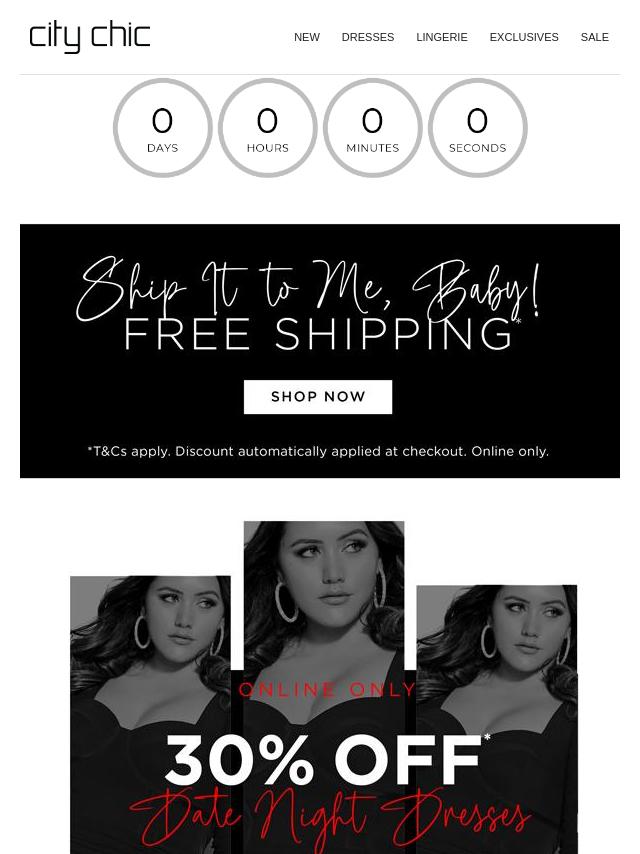Open the left model photo
The image size is (640, 854).
[150, 715]
